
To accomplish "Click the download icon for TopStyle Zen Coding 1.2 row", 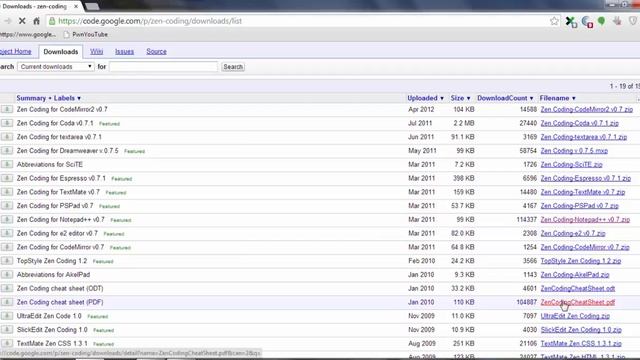I will (7, 261).
